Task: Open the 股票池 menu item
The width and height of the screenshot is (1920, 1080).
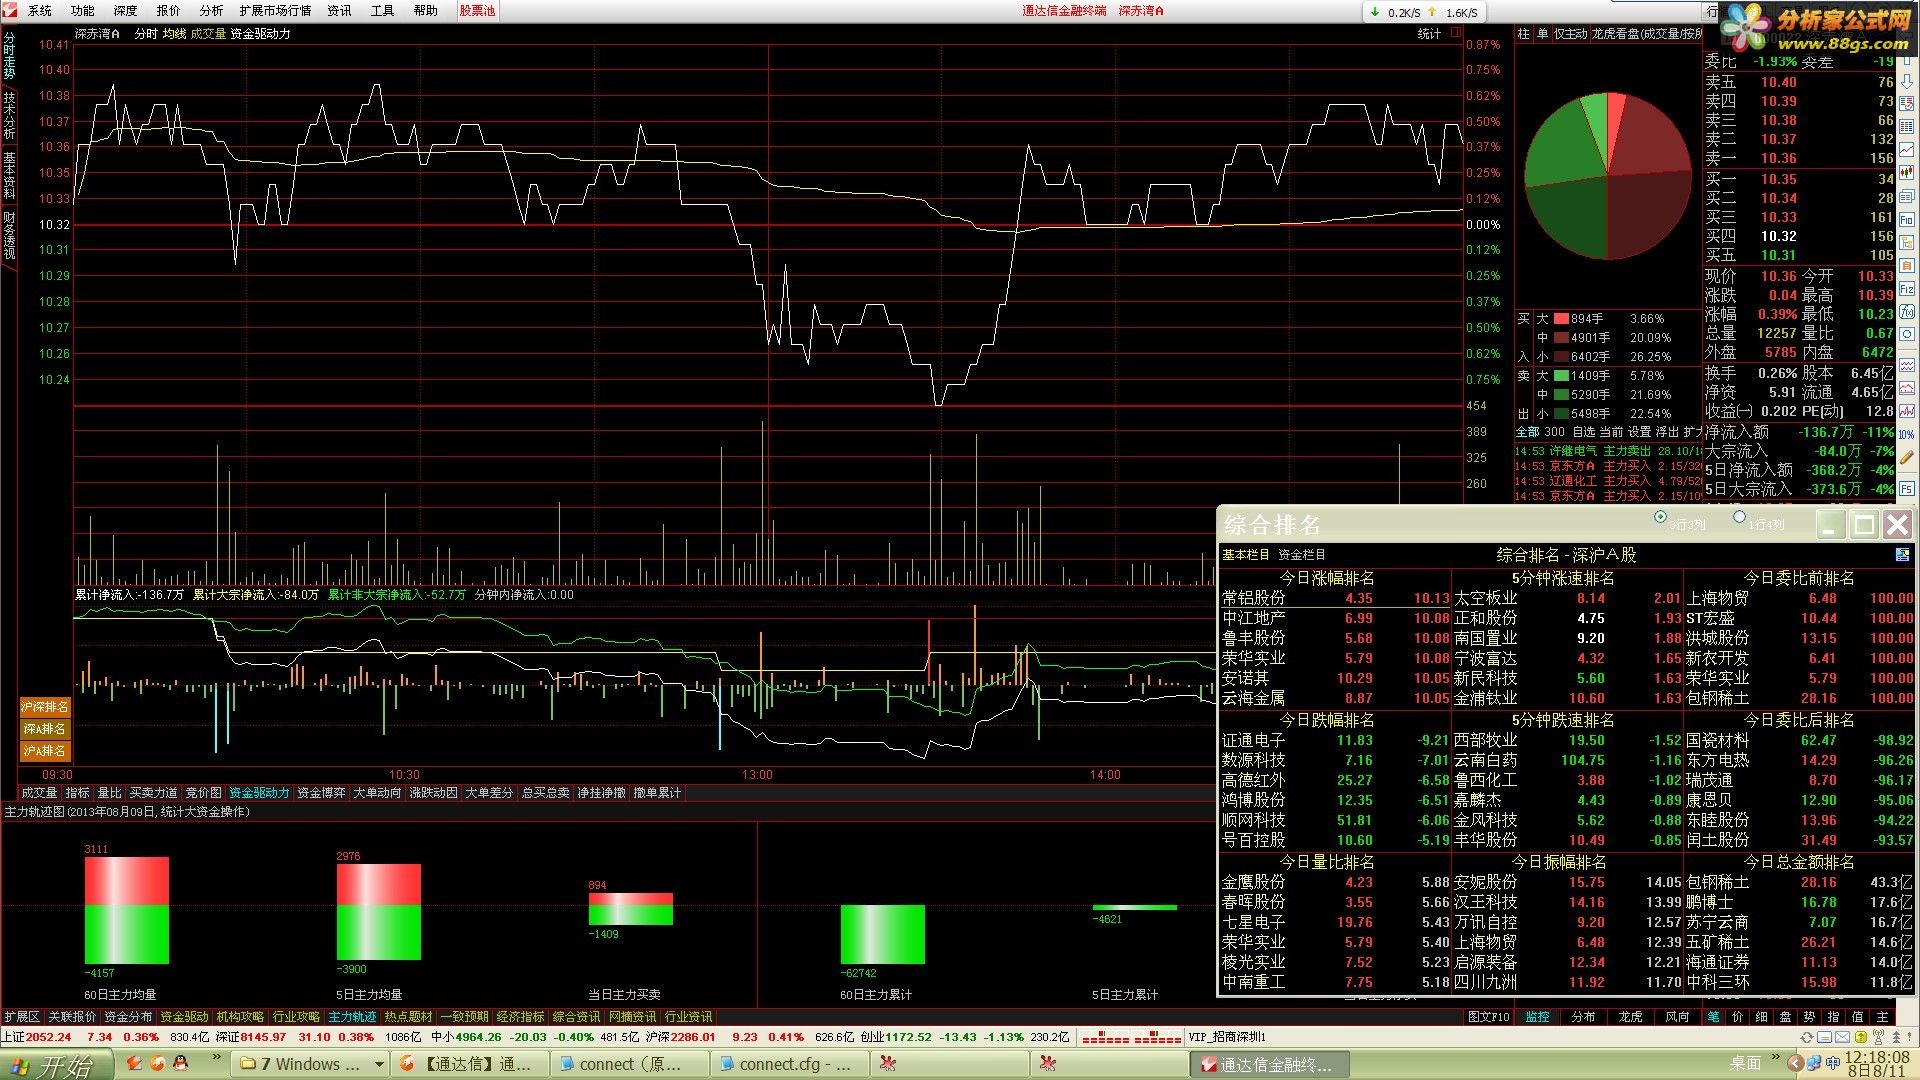Action: point(477,10)
